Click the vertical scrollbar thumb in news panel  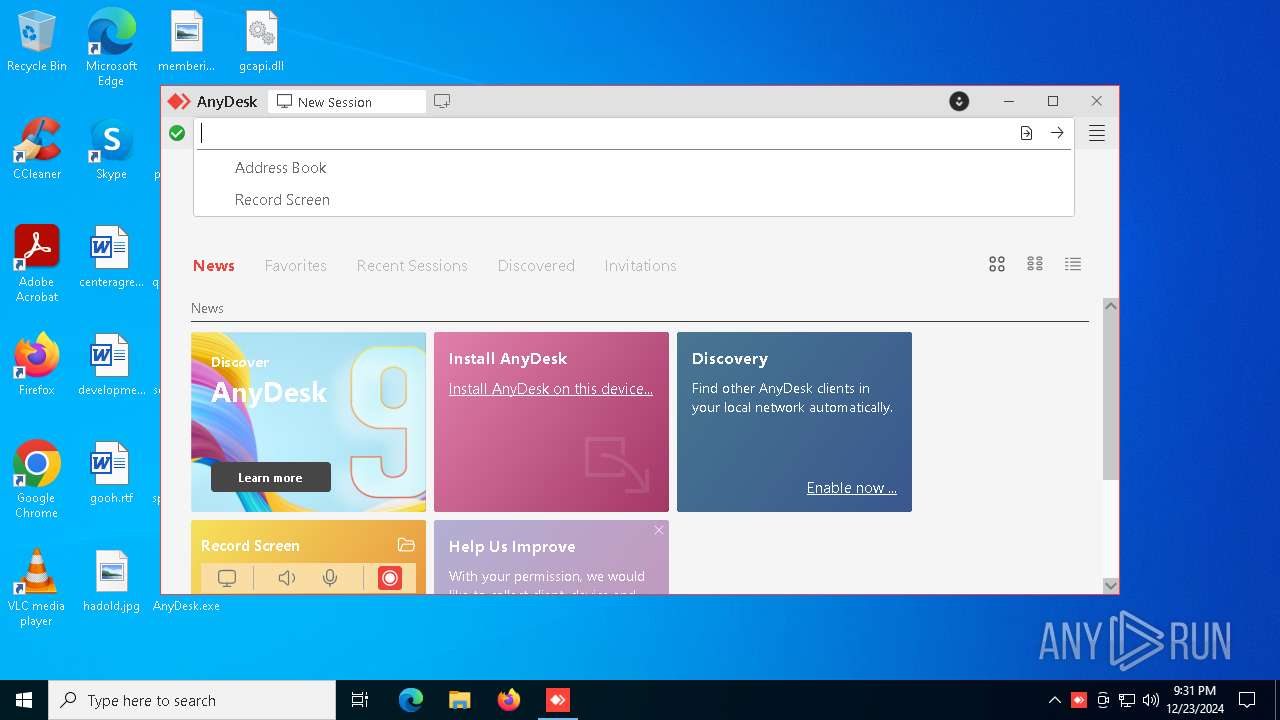point(1110,397)
